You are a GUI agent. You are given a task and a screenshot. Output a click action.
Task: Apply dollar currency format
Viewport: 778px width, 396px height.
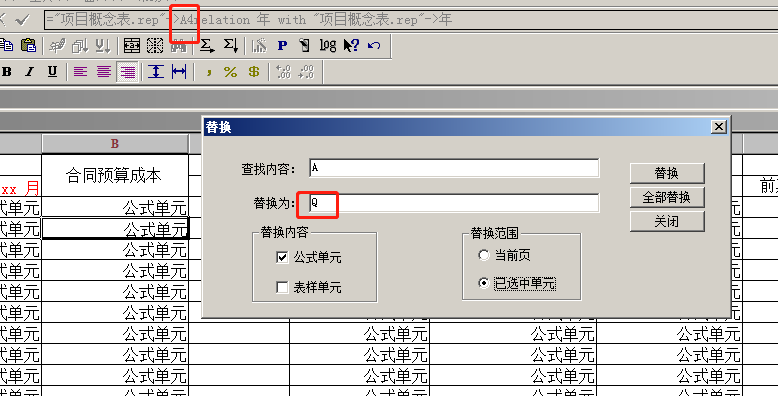[x=254, y=72]
